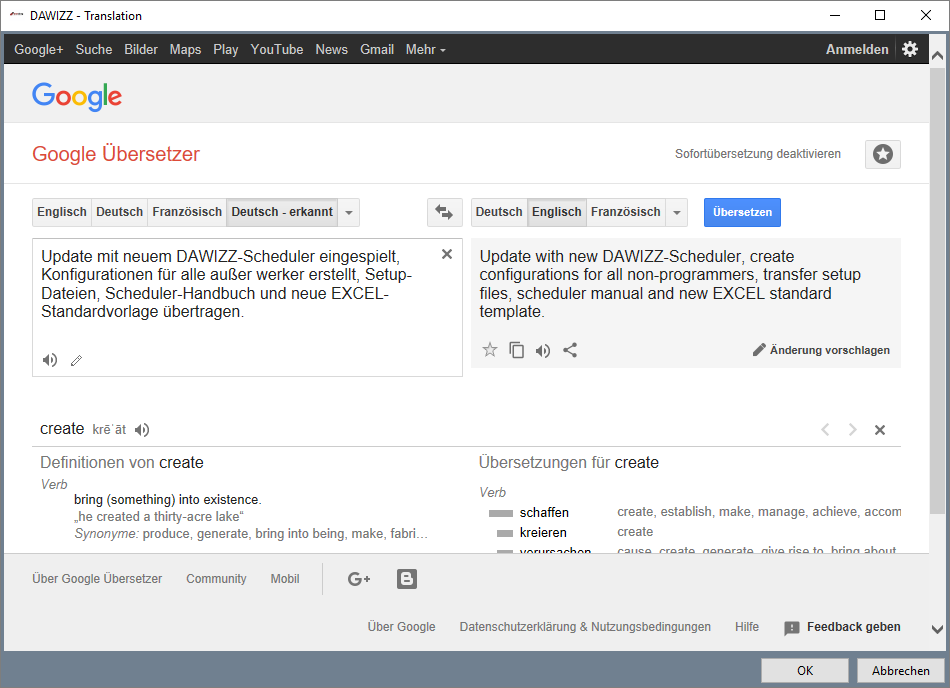Screen dimensions: 950x688
Task: Open the Phrasebook star button
Action: click(x=883, y=154)
